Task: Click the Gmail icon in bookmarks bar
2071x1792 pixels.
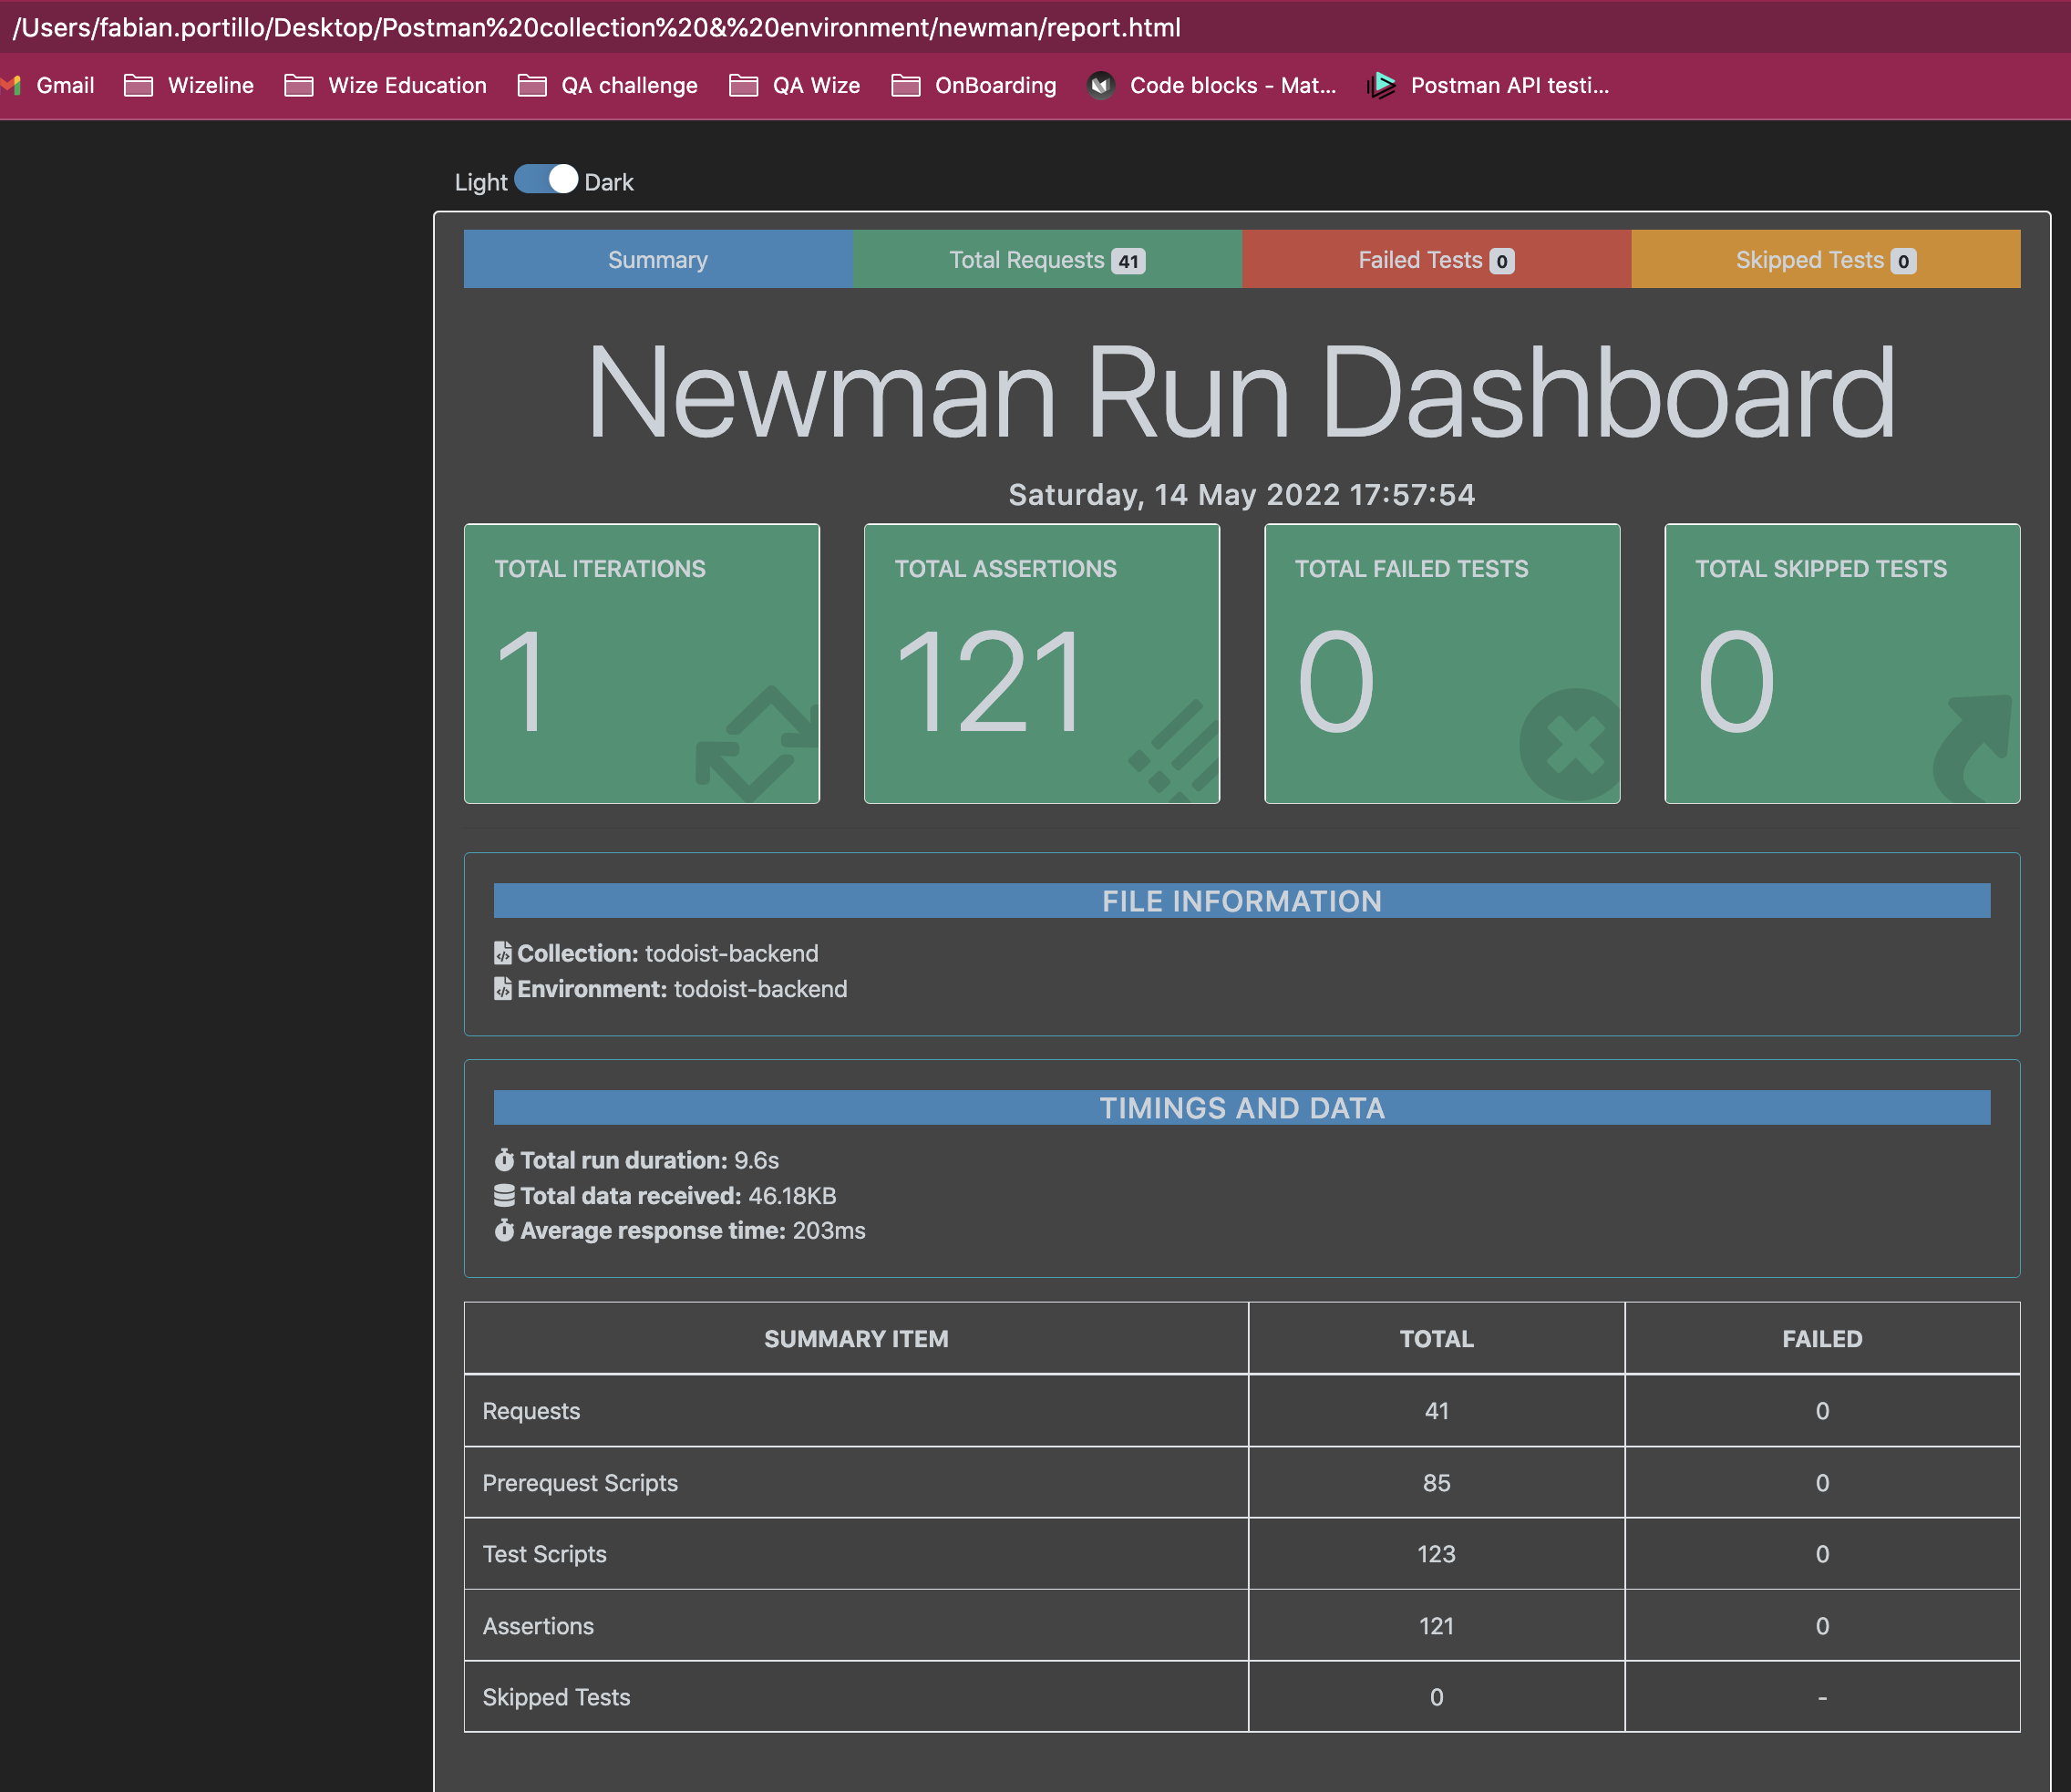Action: coord(11,86)
